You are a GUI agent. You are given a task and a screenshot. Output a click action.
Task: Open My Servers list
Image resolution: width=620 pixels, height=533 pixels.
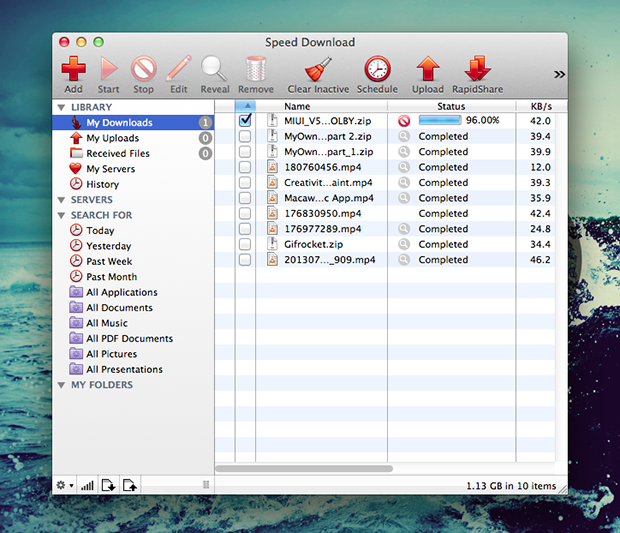(x=133, y=169)
